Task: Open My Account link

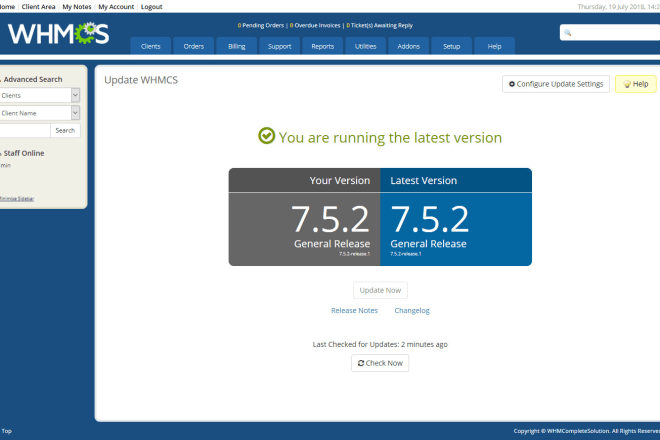Action: pyautogui.click(x=116, y=7)
